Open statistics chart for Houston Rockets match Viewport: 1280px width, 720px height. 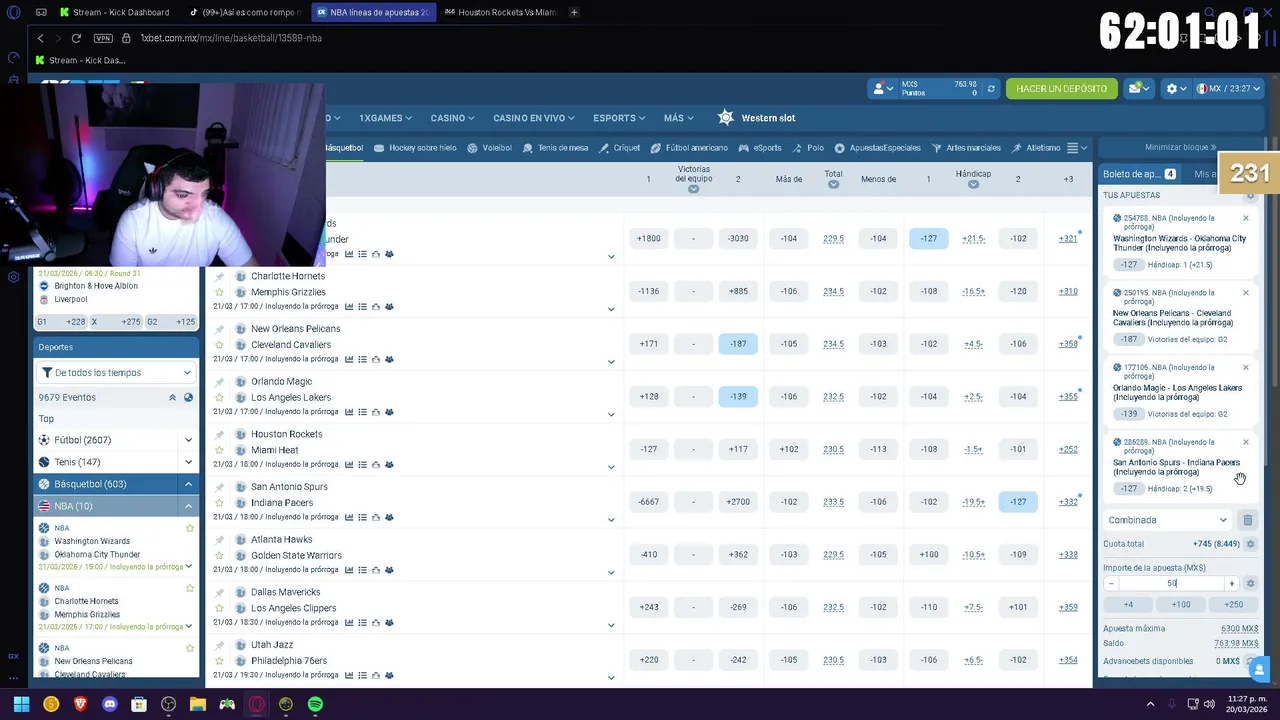pyautogui.click(x=349, y=464)
